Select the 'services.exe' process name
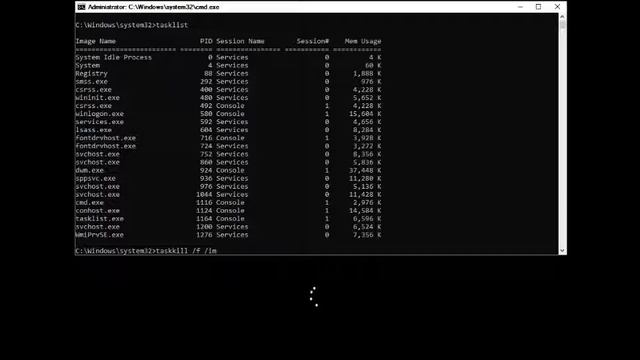This screenshot has height=360, width=640. (x=100, y=122)
